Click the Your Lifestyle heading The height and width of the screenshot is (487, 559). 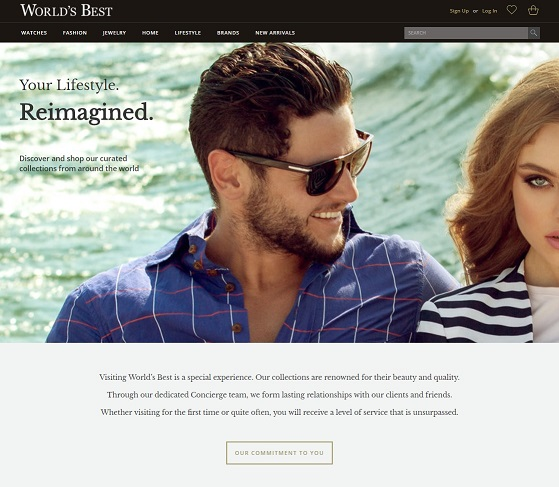coord(69,85)
